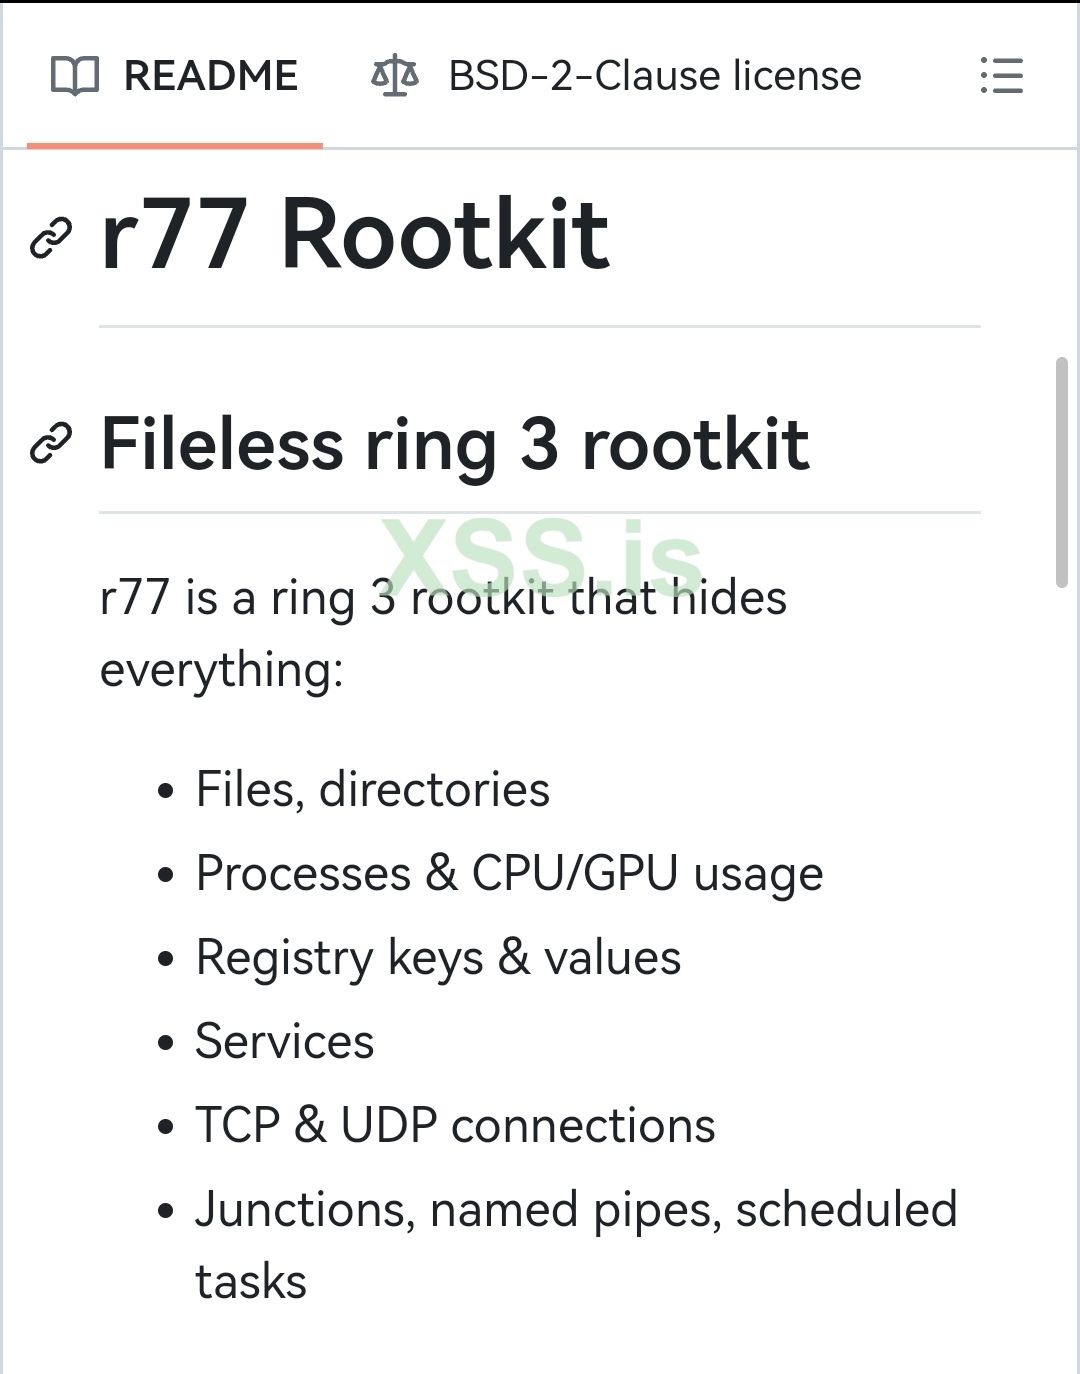Click the "r77 Rootkit" main heading
The height and width of the screenshot is (1374, 1080).
point(355,235)
